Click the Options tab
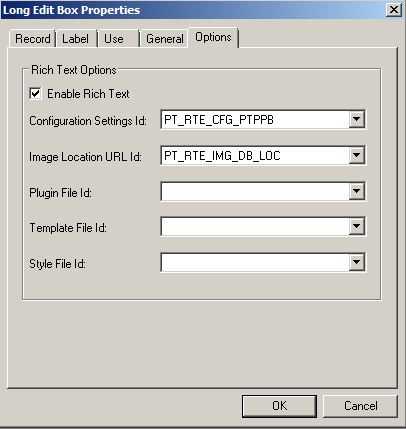406x429 pixels. [213, 37]
